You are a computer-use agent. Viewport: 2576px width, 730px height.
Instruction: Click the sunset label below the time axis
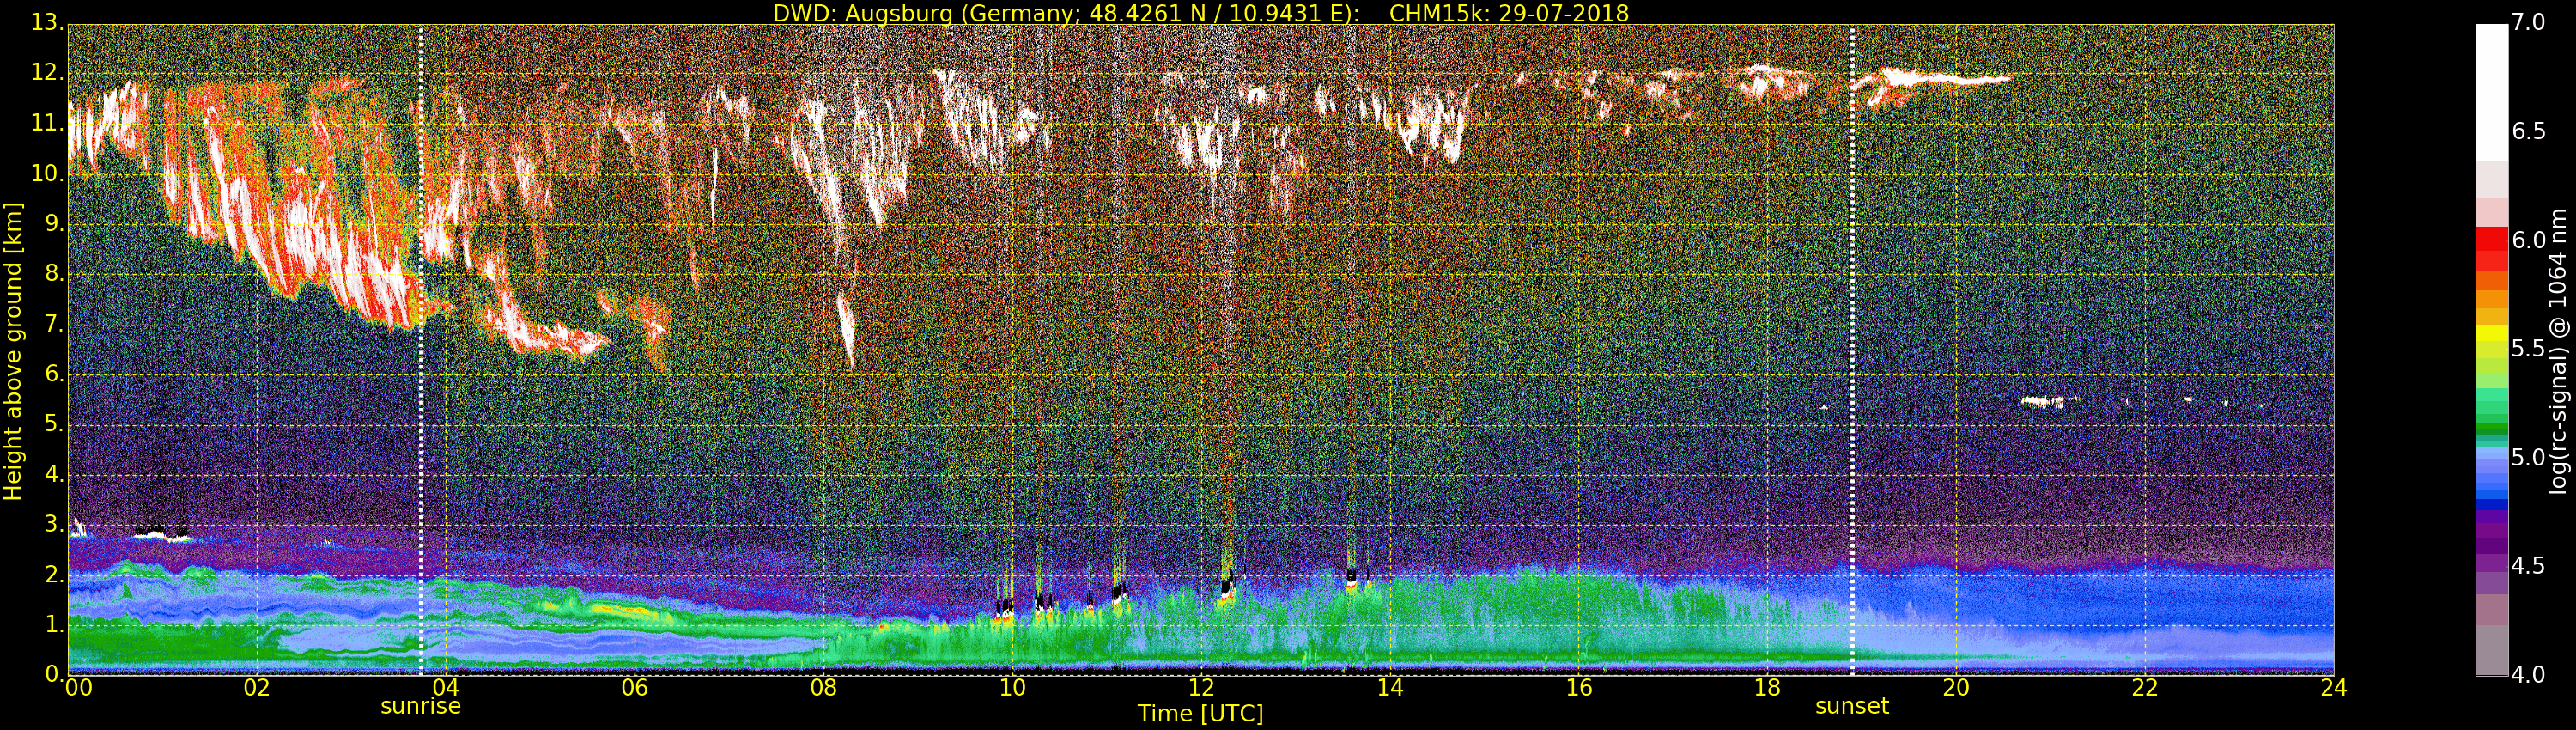point(1851,706)
